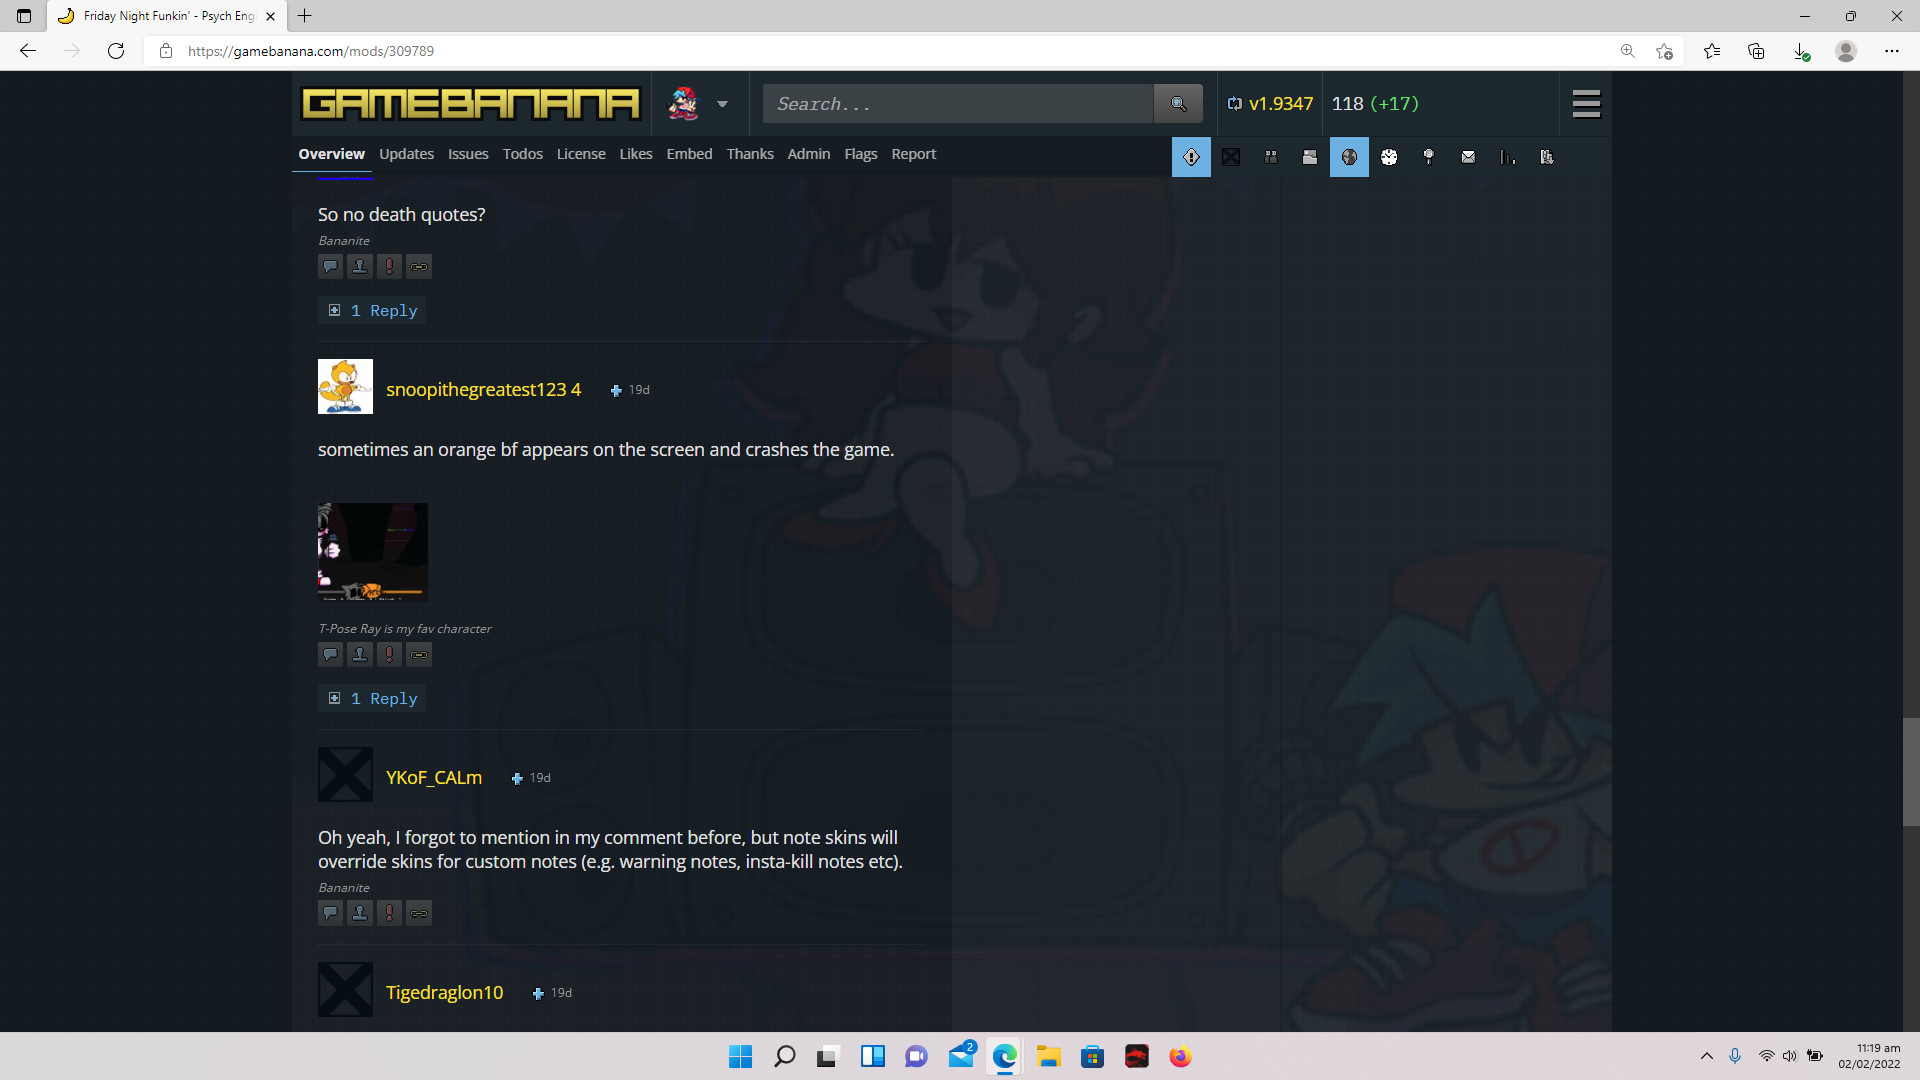This screenshot has width=1920, height=1080.
Task: Click red exclamation flag under snoopithegreatest123's comment
Action: 389,655
